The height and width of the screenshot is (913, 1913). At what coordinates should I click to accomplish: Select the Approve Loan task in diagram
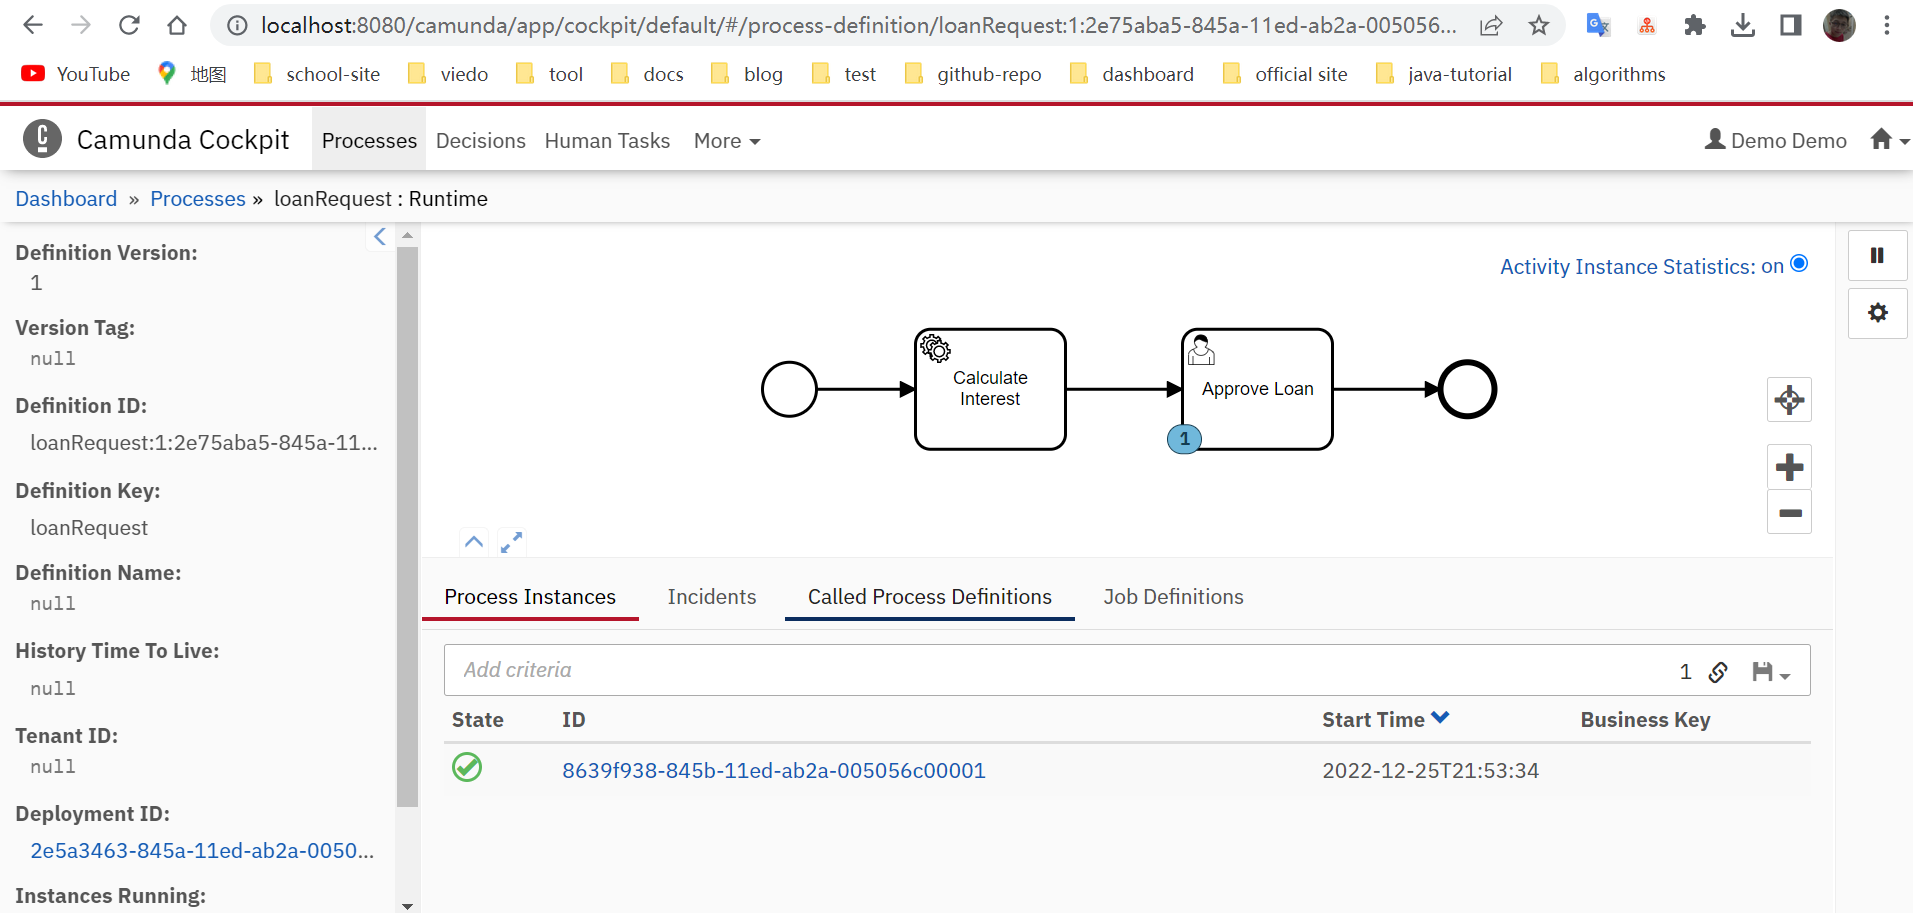1258,389
